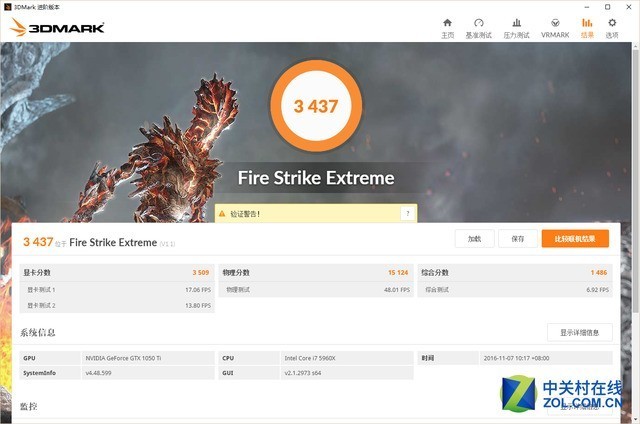Image resolution: width=640 pixels, height=424 pixels.
Task: Click the Save (保存) button
Action: coord(518,239)
